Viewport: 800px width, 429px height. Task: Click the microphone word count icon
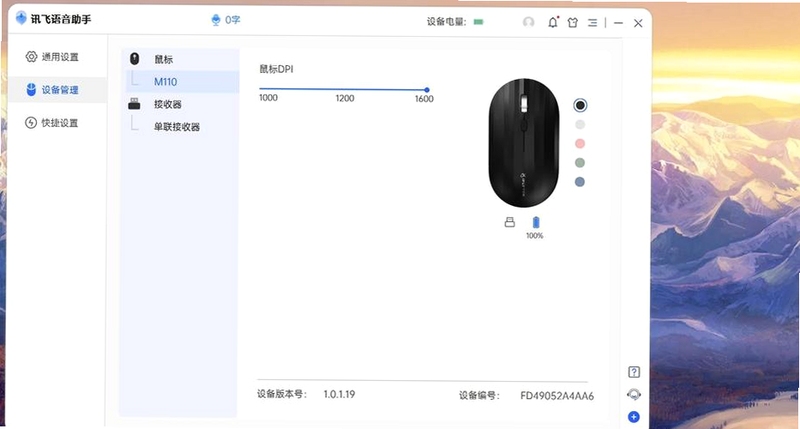click(x=216, y=20)
